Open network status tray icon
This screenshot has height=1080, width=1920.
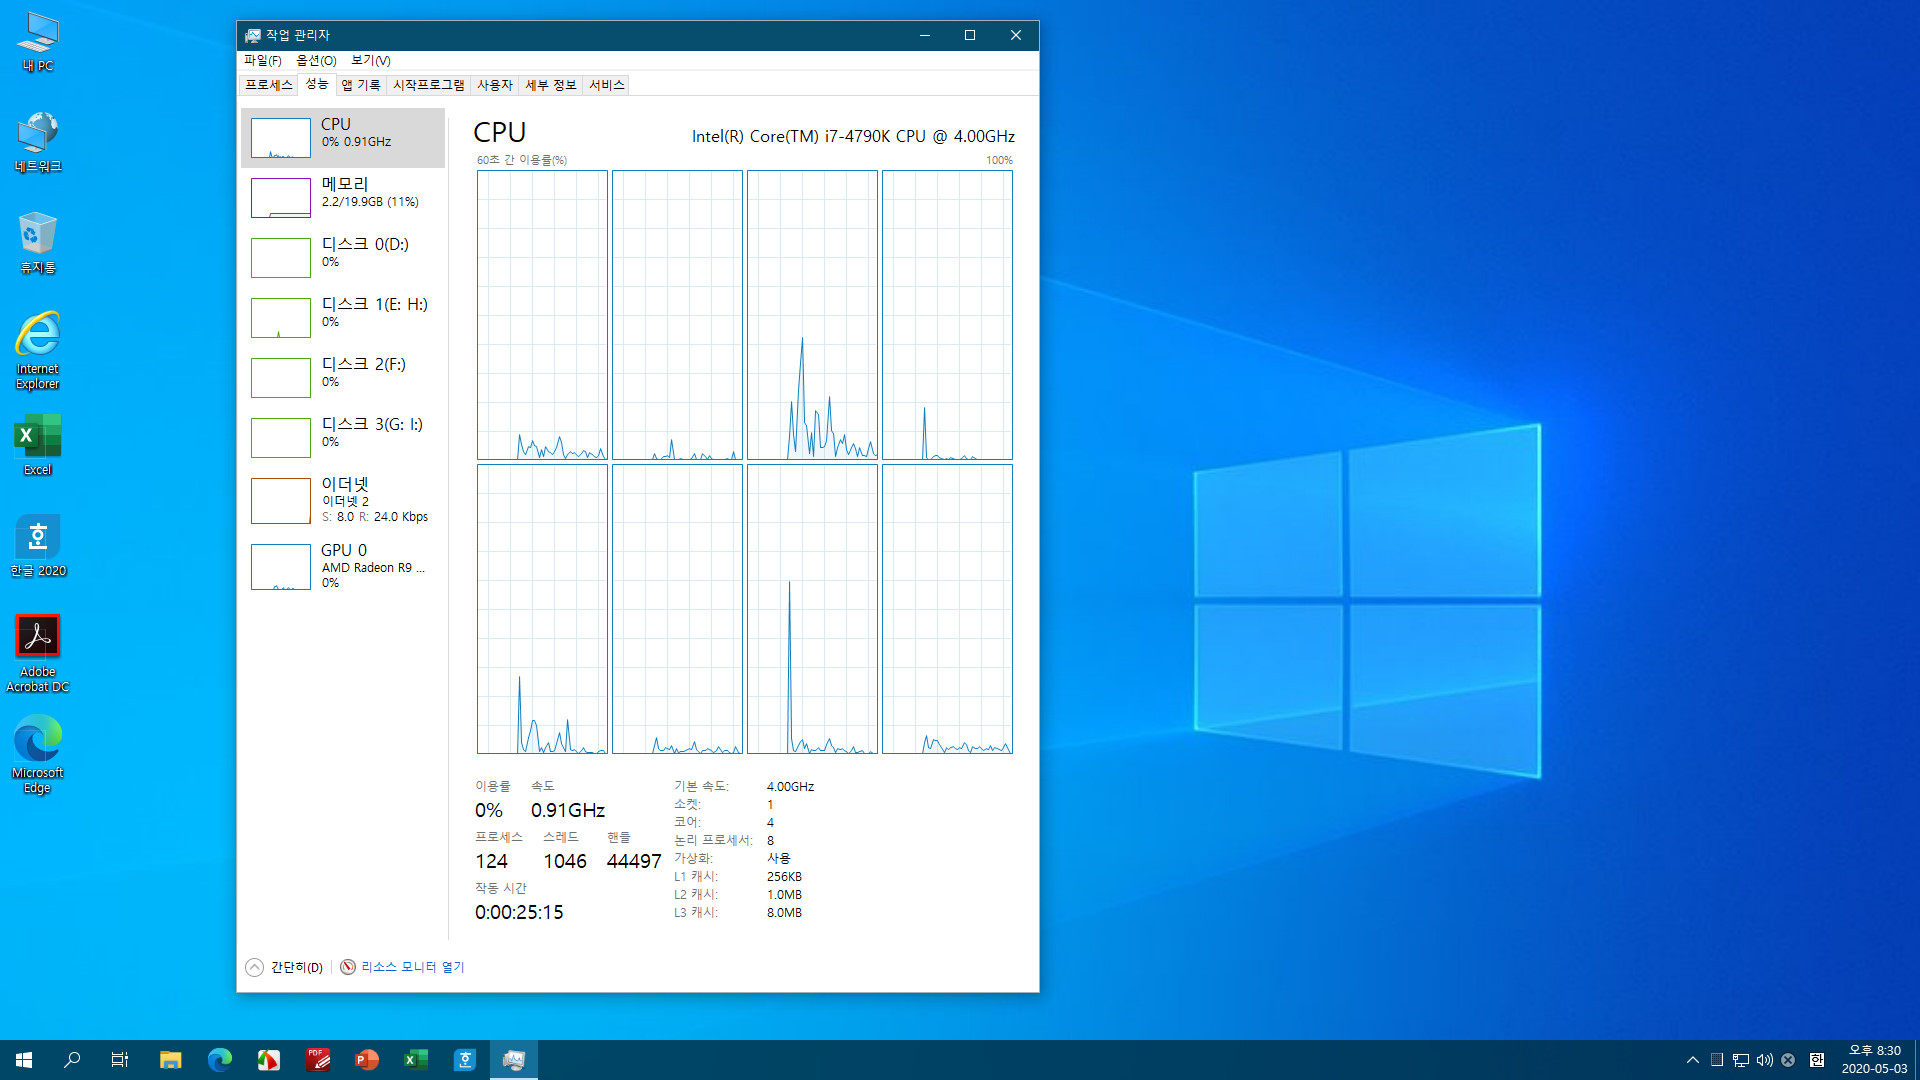pos(1741,1060)
